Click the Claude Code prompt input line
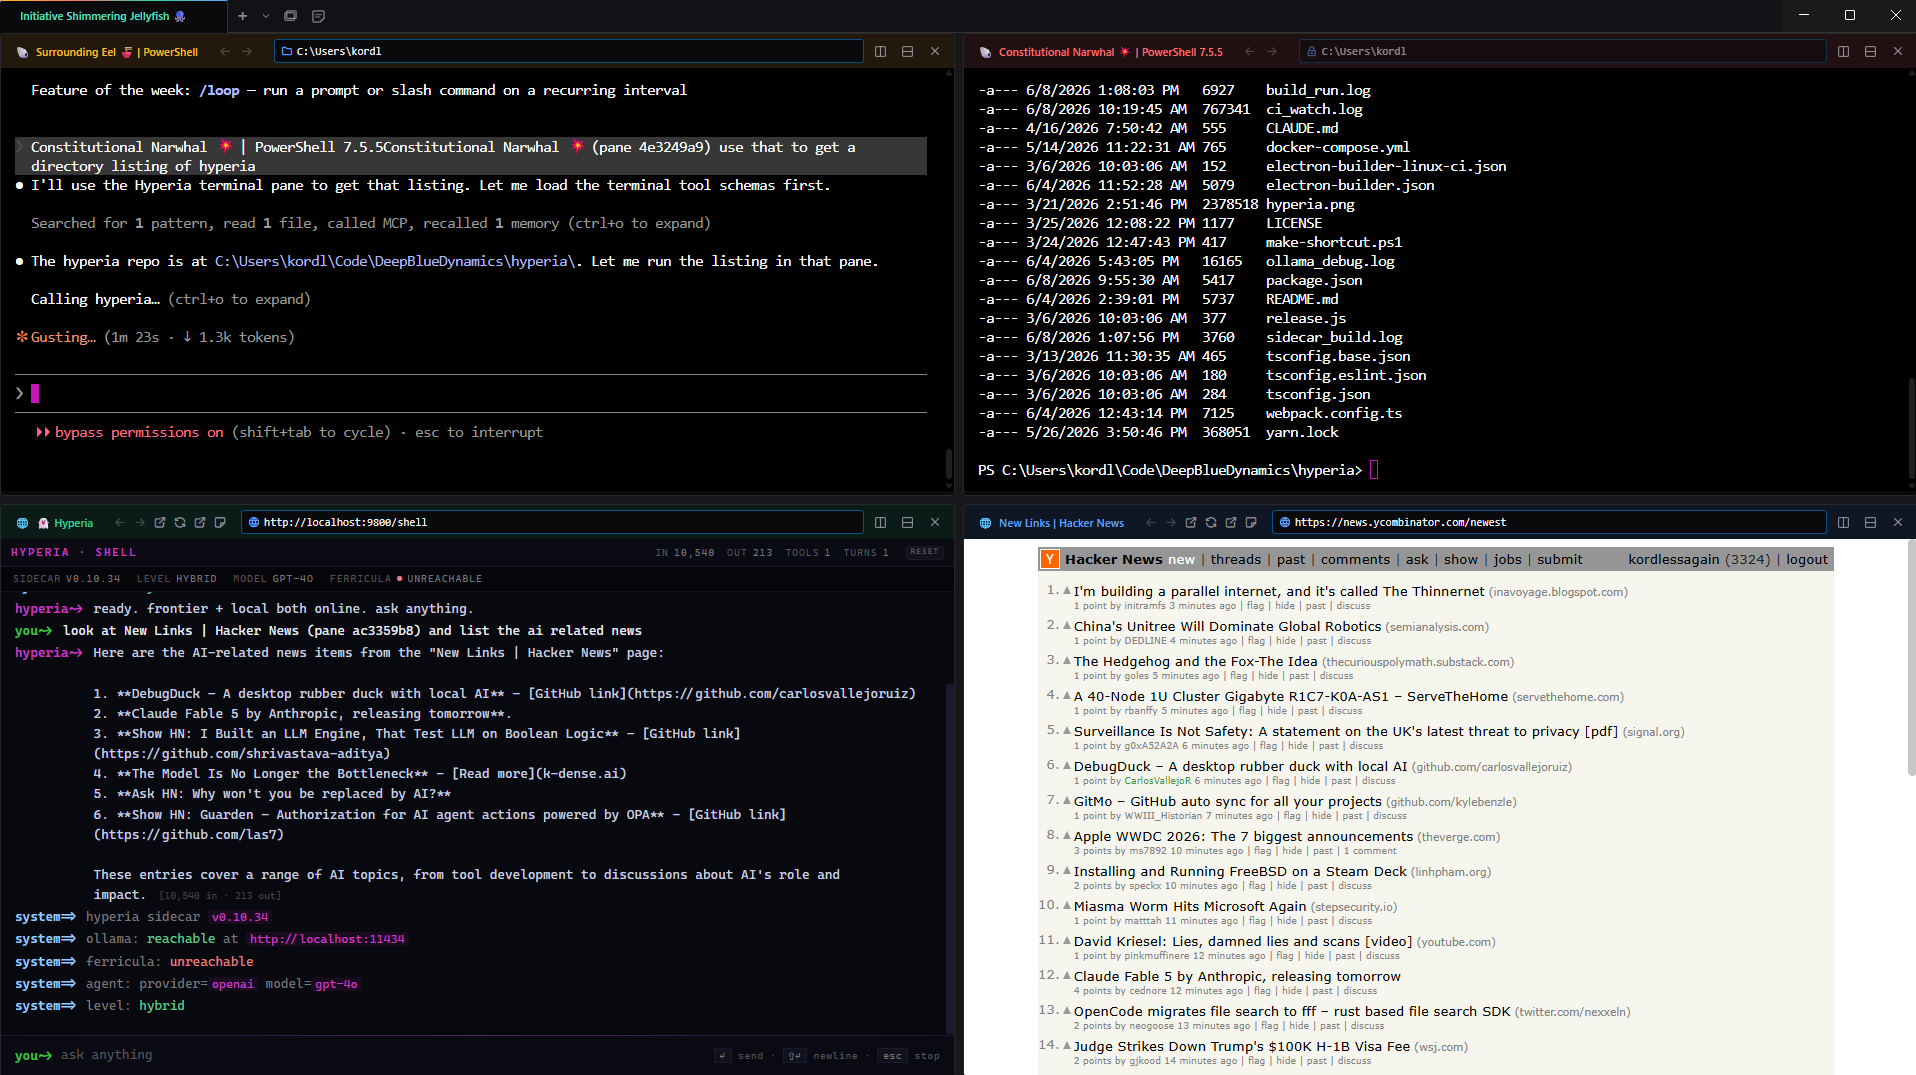This screenshot has width=1916, height=1075. pos(470,394)
